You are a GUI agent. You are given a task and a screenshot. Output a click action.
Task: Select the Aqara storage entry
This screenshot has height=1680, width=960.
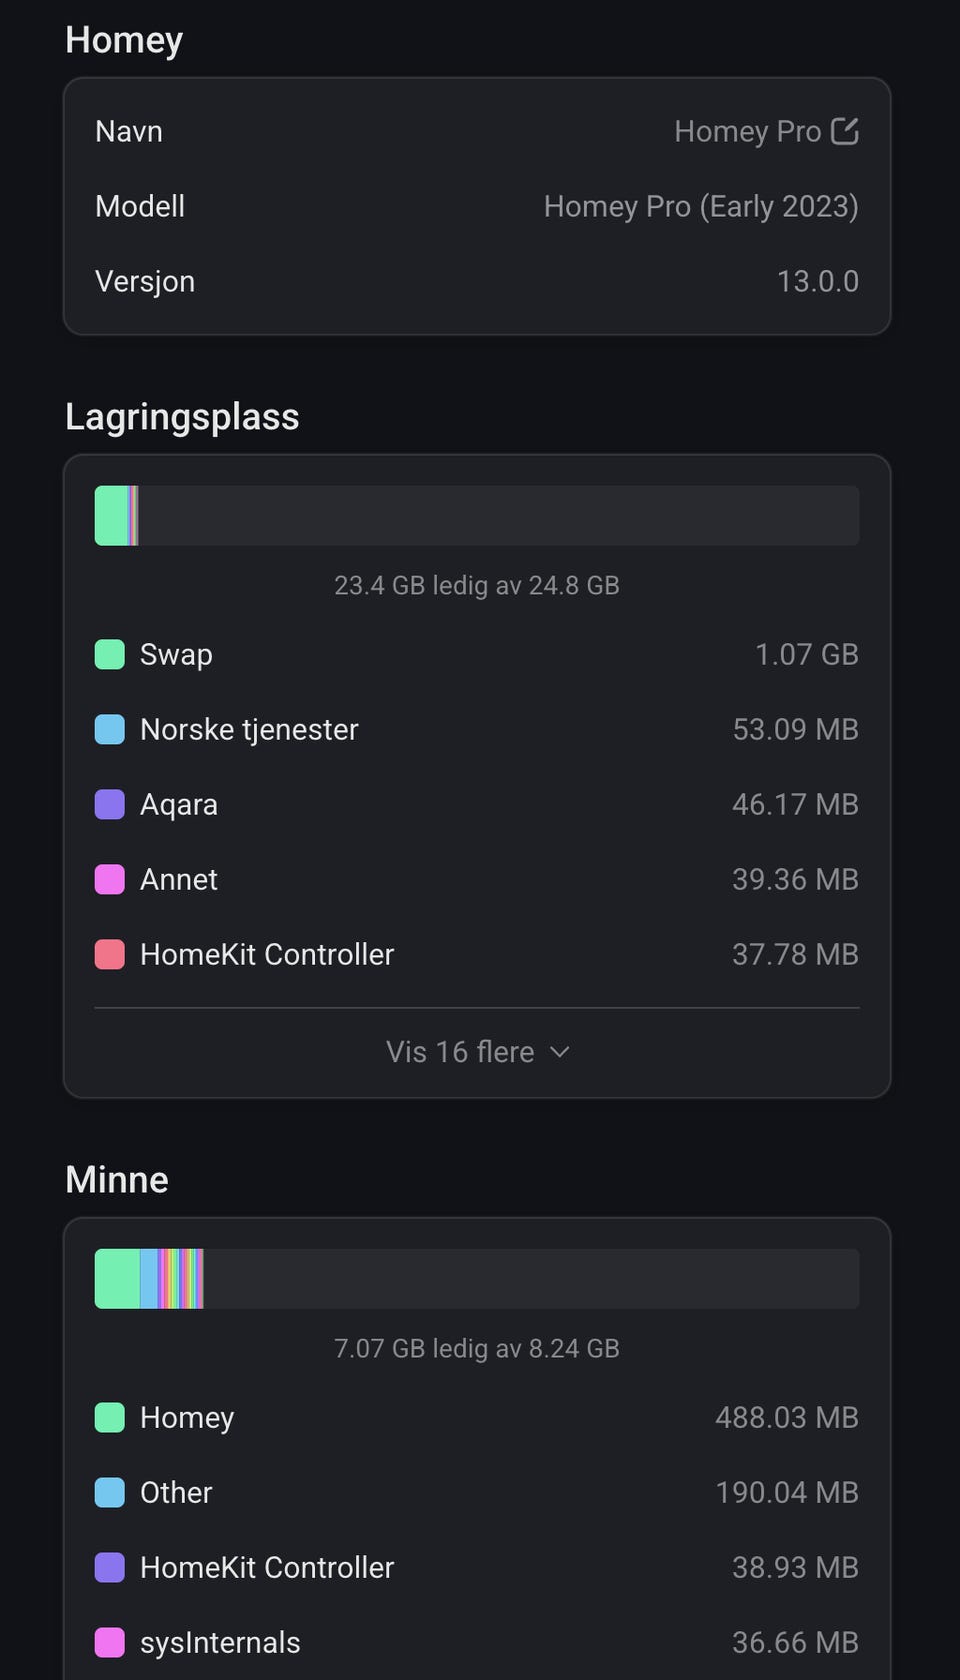coord(477,805)
